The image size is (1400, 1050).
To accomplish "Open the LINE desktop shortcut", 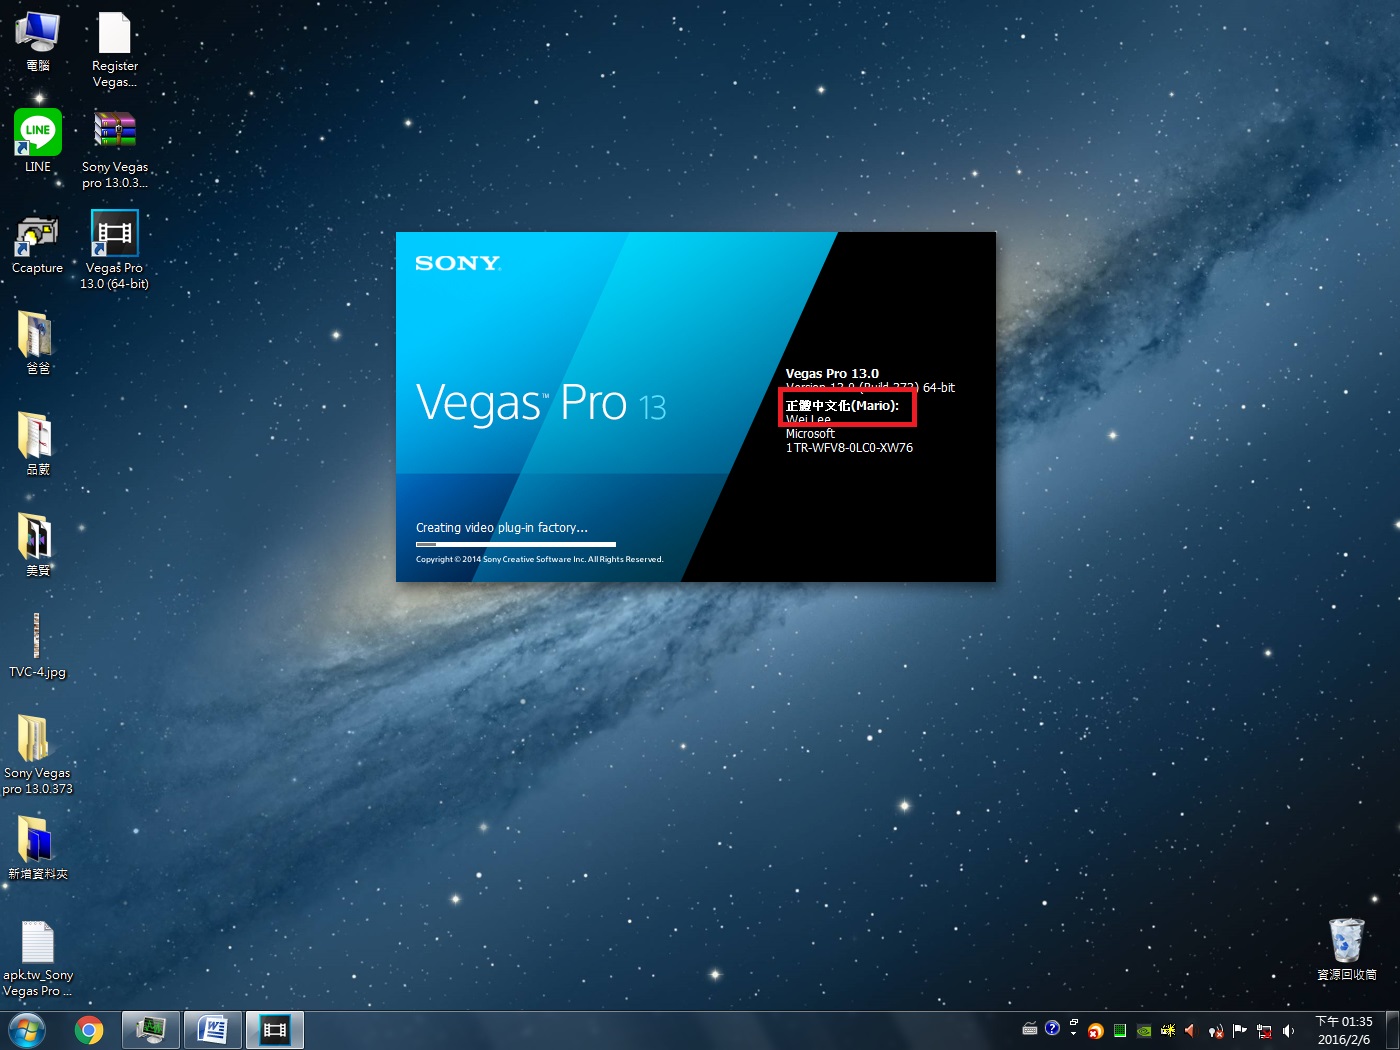I will pyautogui.click(x=37, y=141).
